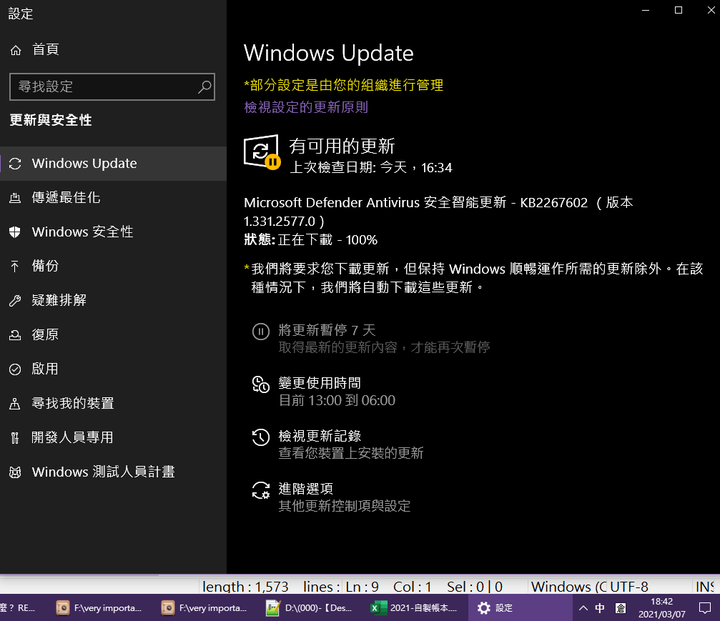The image size is (720, 621).
Task: Click the shield icon for Windows 安全性
Action: point(15,232)
